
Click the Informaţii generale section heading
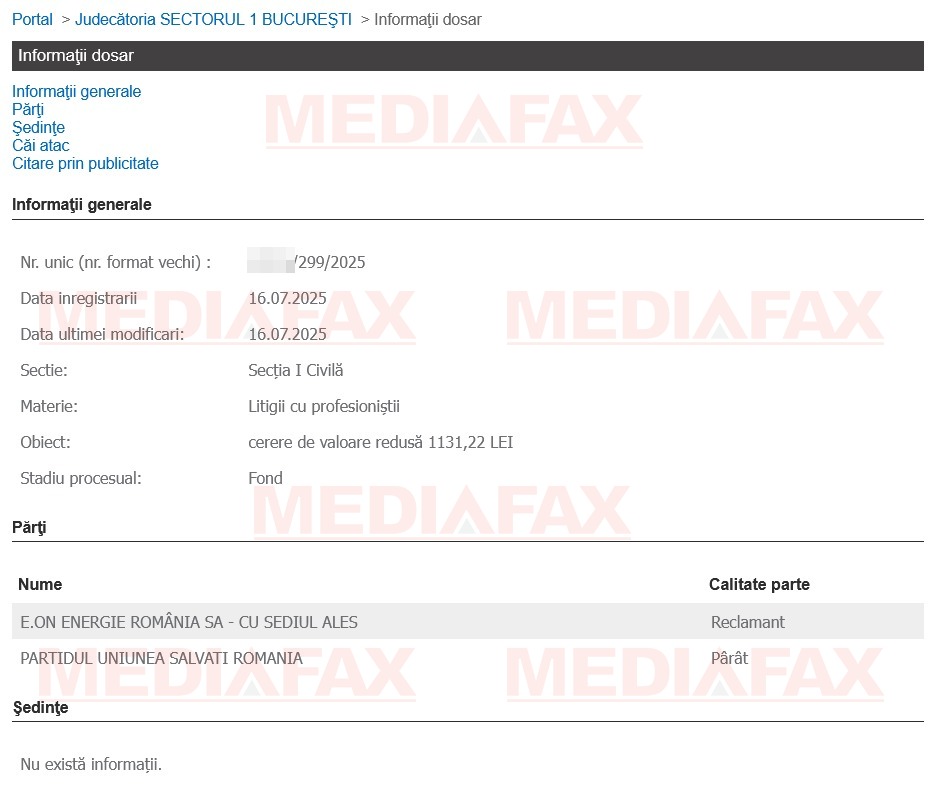[x=81, y=205]
